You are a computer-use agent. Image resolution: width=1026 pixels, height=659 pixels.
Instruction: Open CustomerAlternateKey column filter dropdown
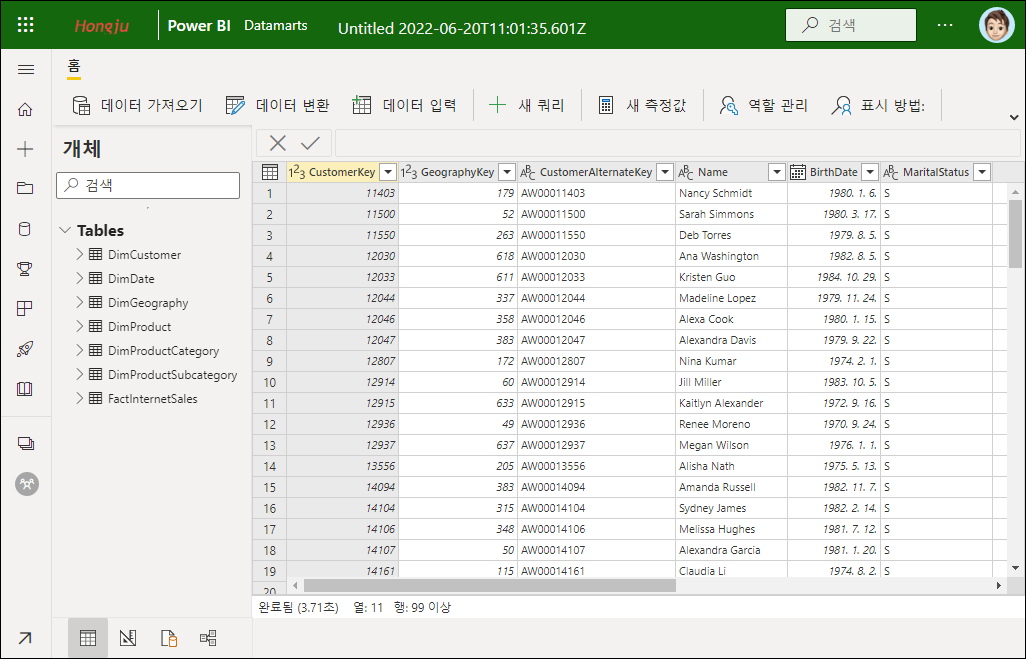tap(665, 172)
